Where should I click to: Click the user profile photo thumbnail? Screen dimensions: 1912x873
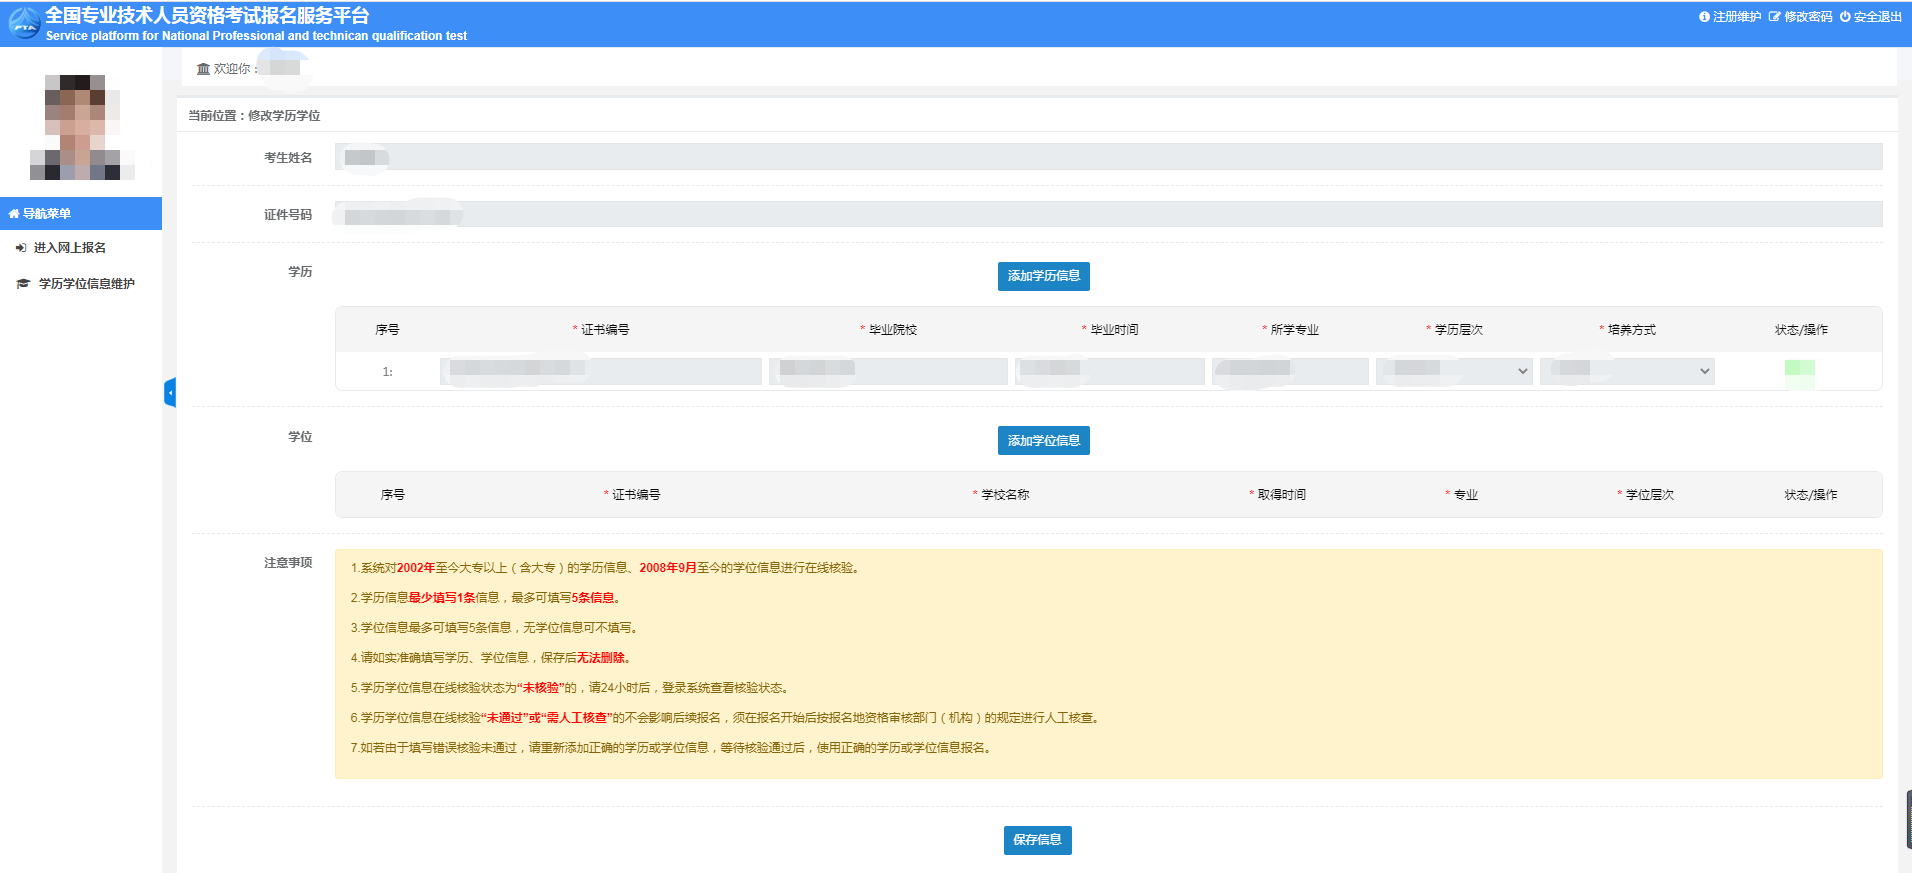(82, 127)
